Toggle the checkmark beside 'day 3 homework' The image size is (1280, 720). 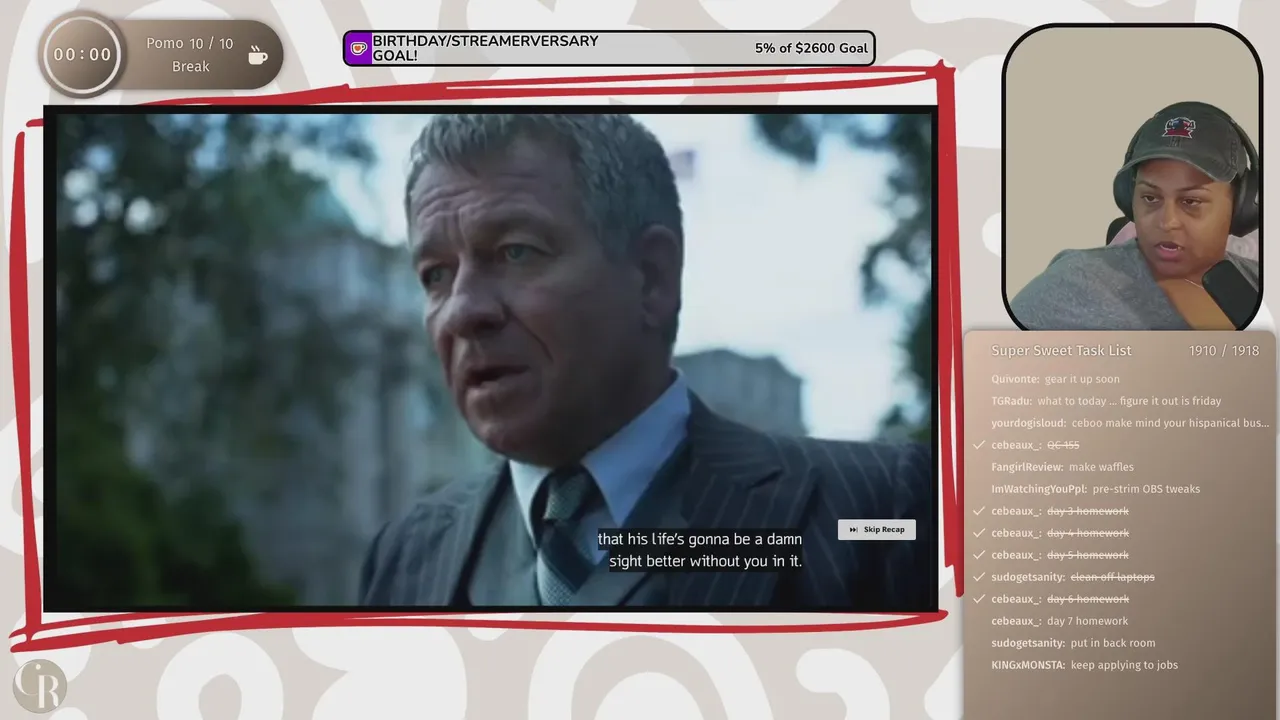pos(977,511)
